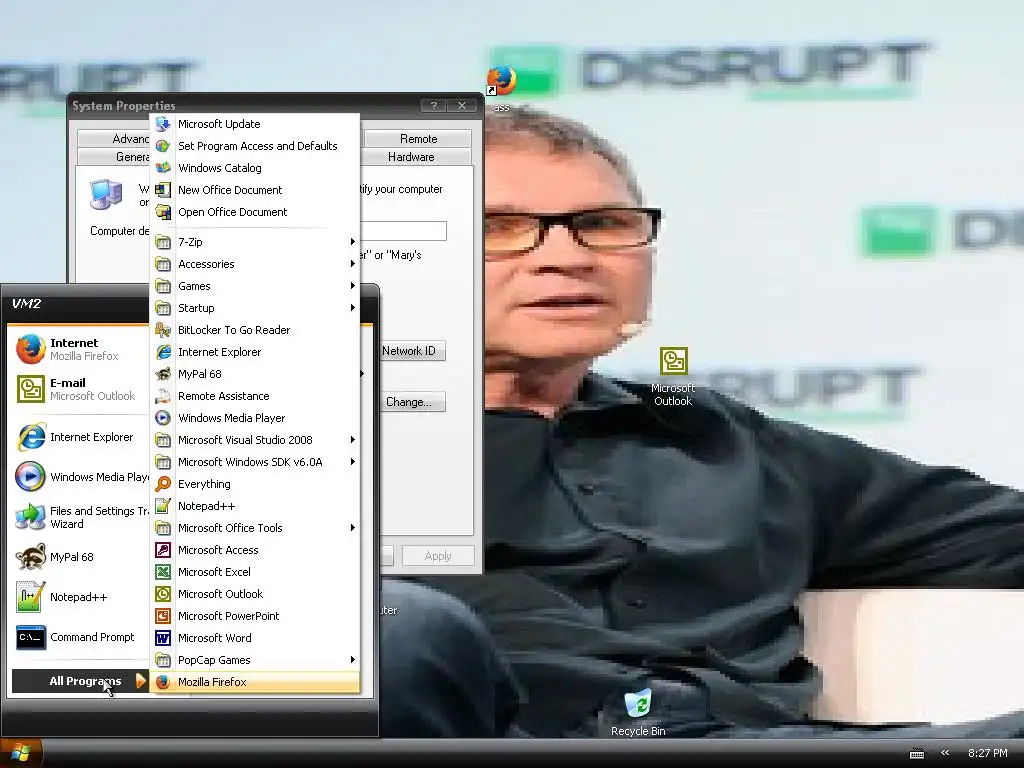Select Microsoft Outlook desktop shortcut
This screenshot has width=1024, height=768.
[673, 377]
